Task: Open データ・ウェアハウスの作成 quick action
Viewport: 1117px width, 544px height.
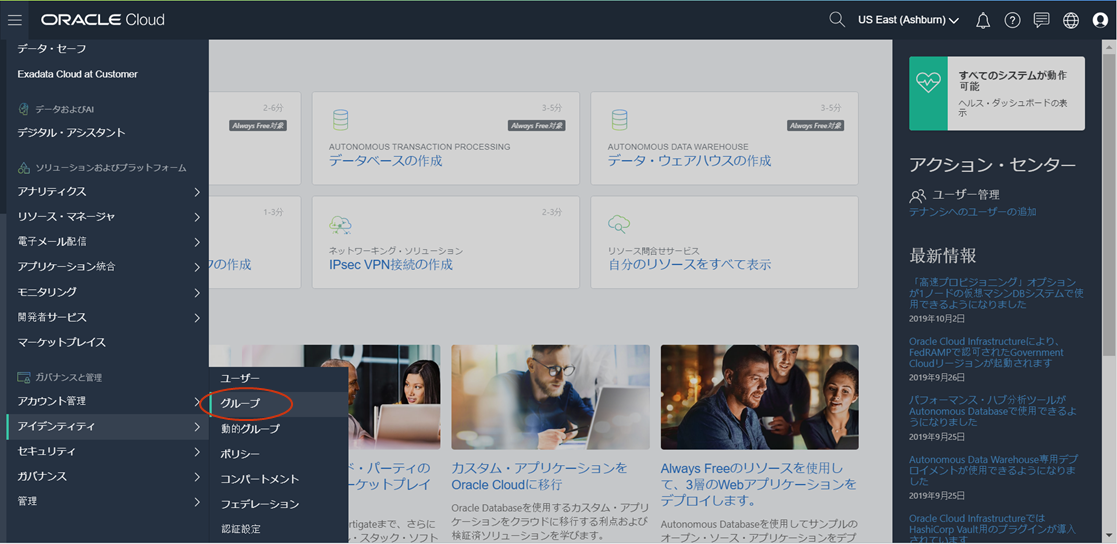Action: tap(689, 161)
